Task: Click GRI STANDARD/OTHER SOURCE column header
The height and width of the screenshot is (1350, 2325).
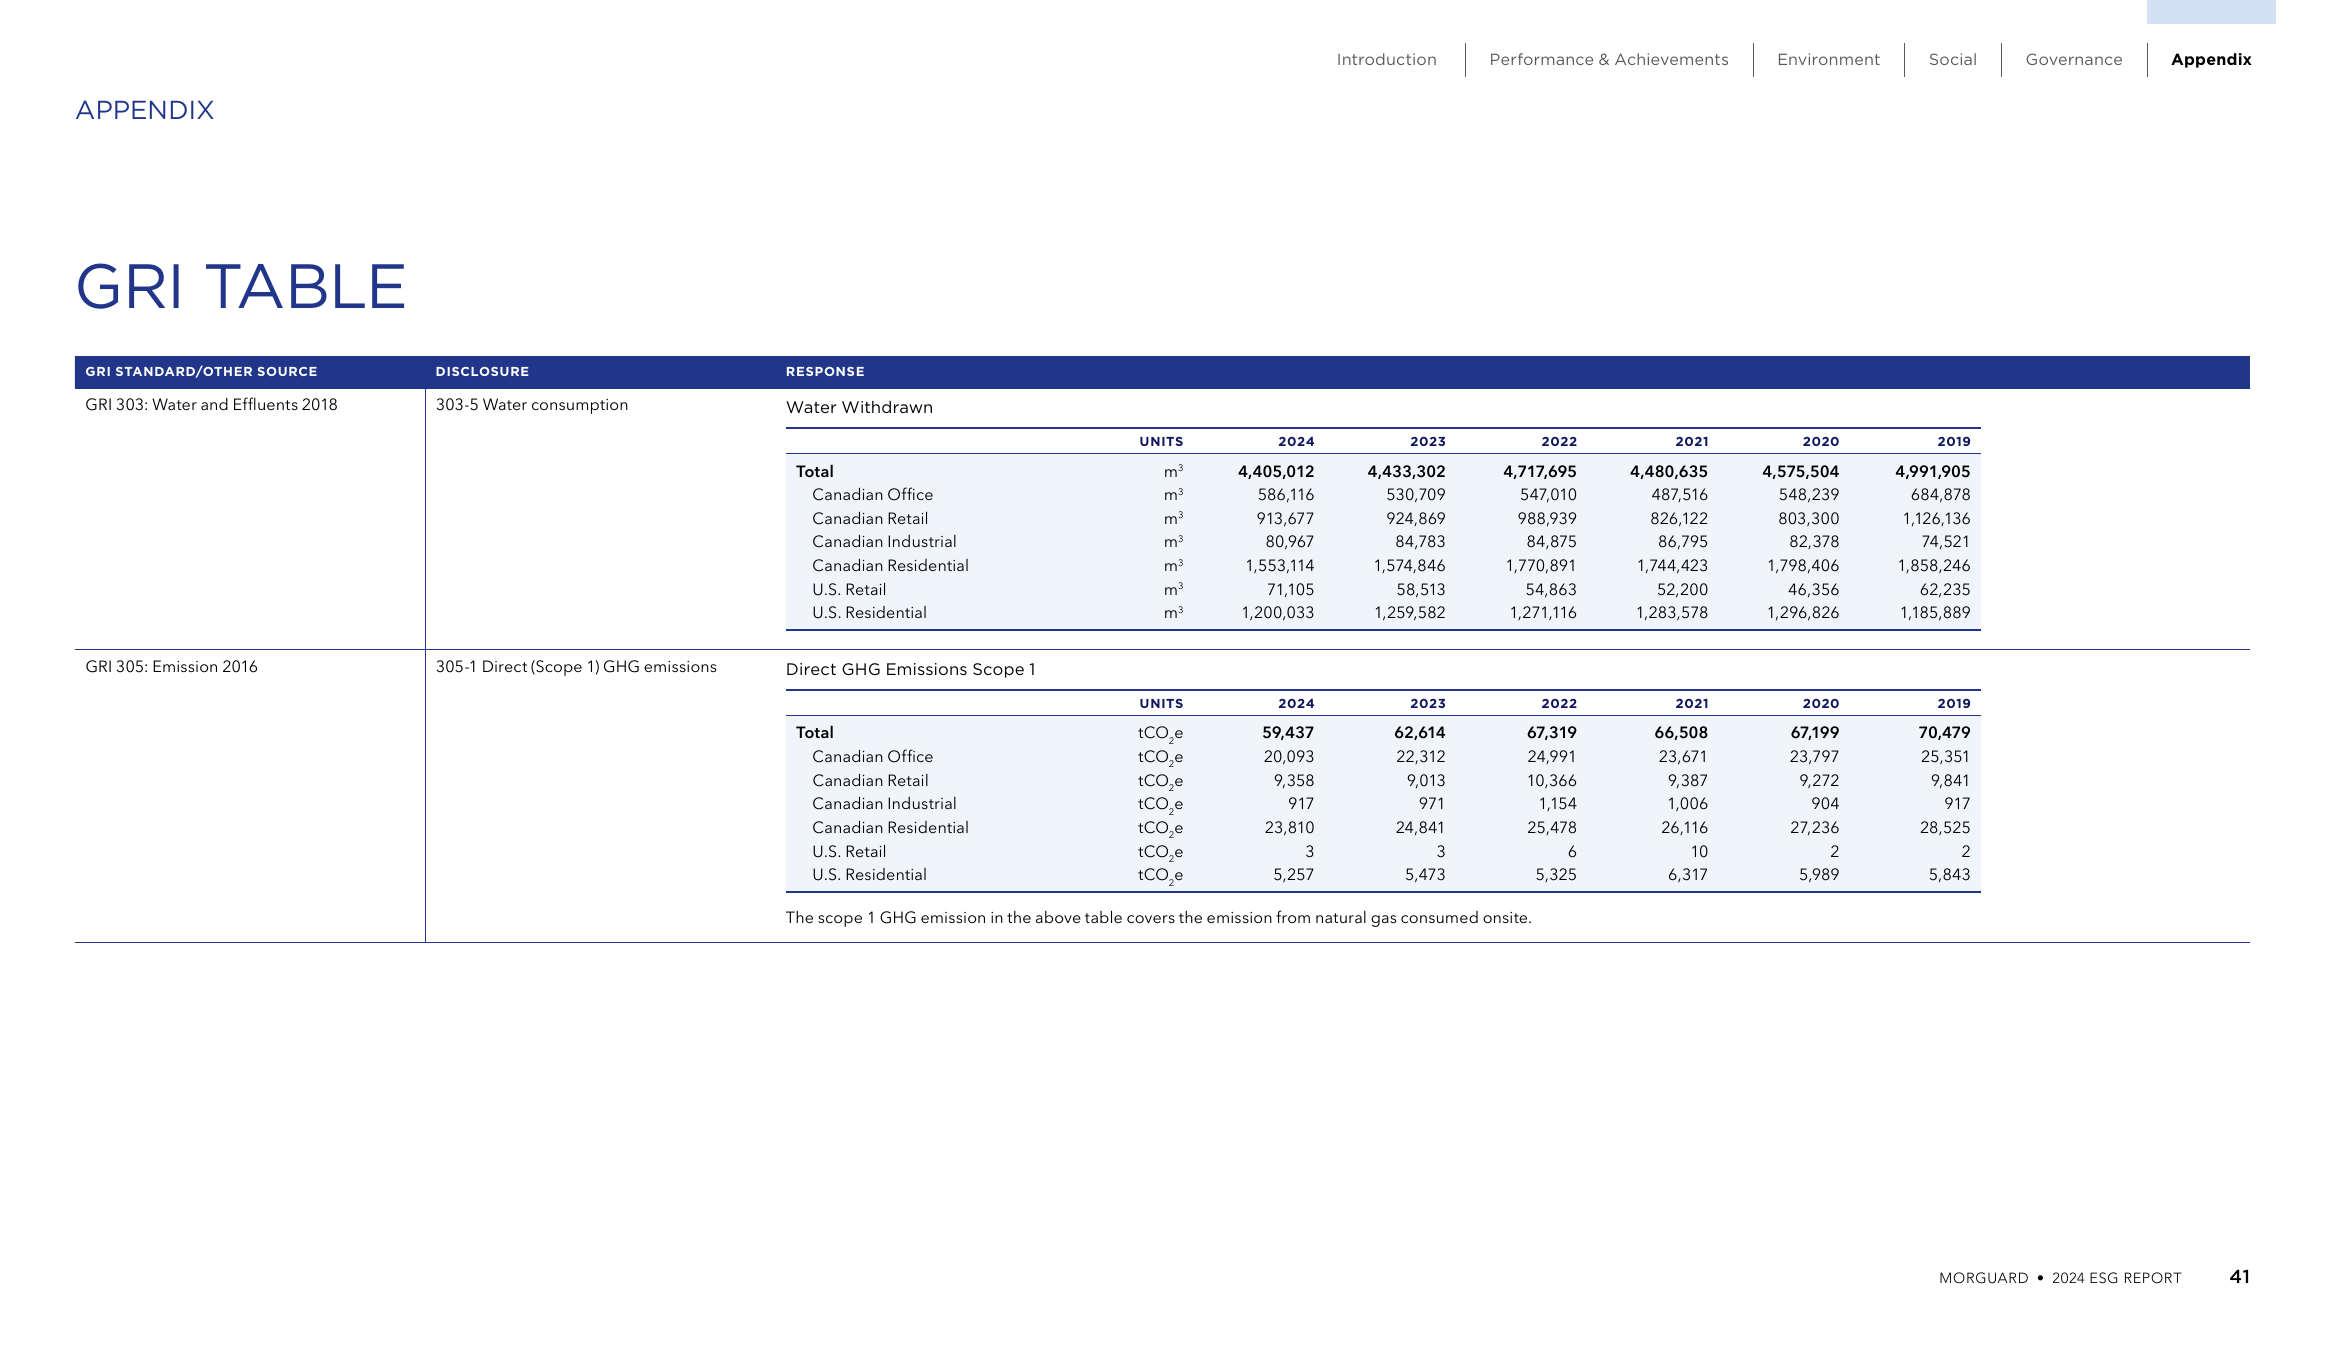Action: pos(201,372)
